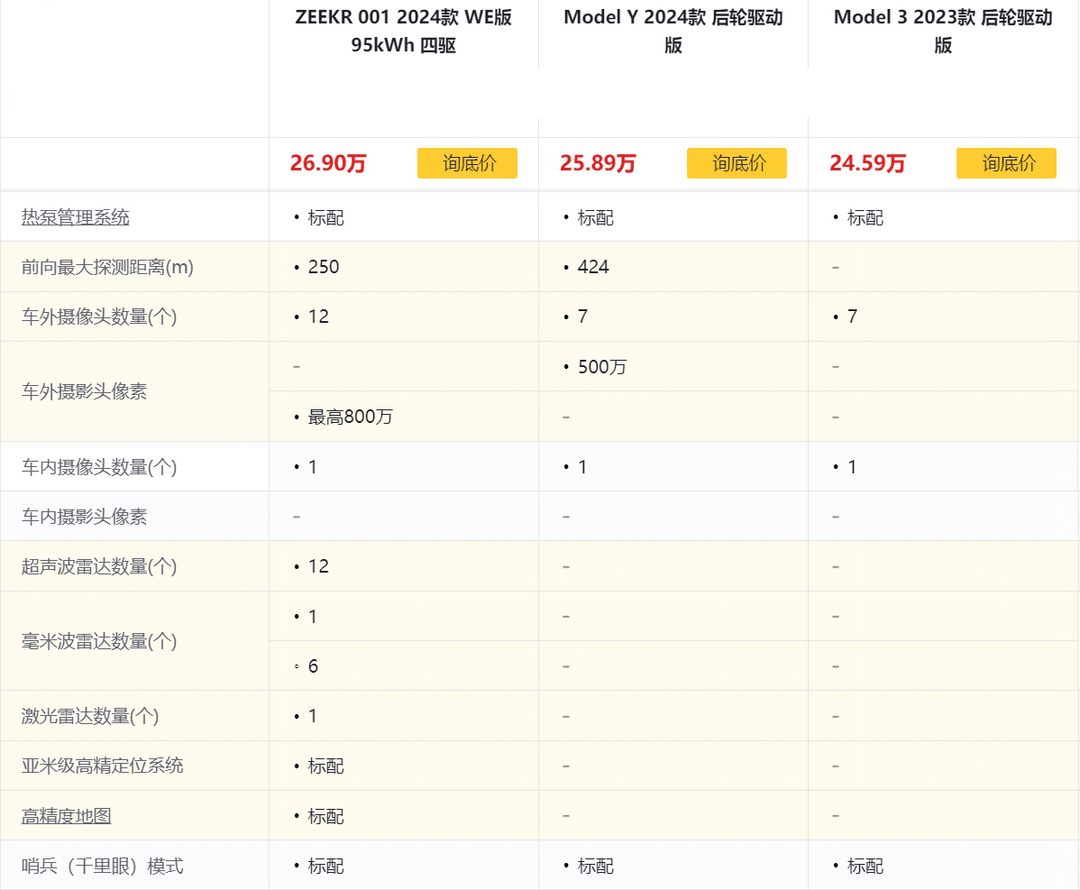The height and width of the screenshot is (890, 1080).
Task: Select the ZEEKR 001 2024款 WE版 column header
Action: 404,31
